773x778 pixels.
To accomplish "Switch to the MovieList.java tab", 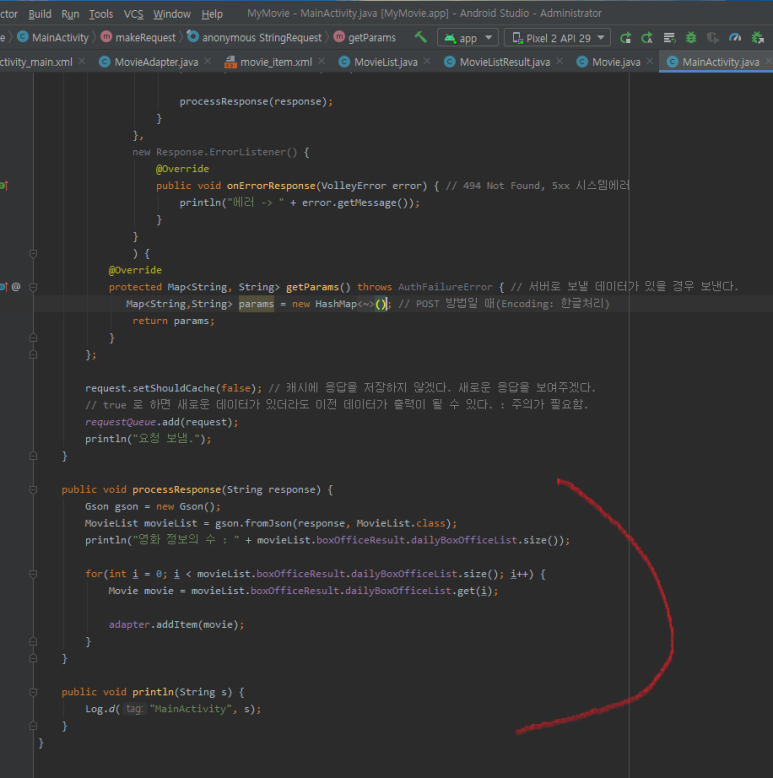I will [x=386, y=62].
